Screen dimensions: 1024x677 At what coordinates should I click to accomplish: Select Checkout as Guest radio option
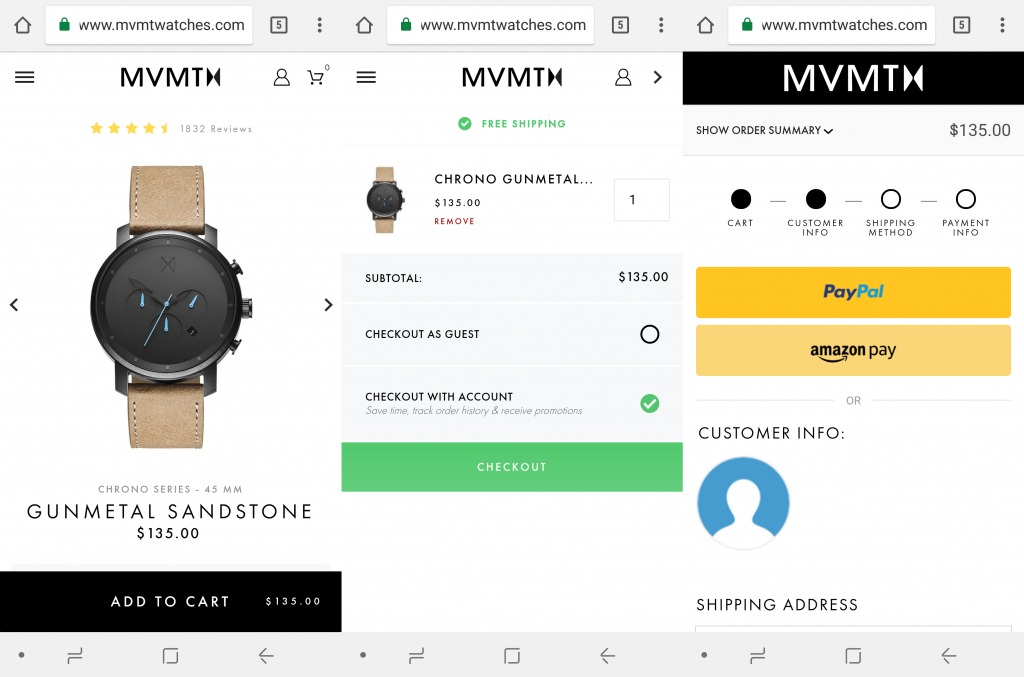click(650, 334)
